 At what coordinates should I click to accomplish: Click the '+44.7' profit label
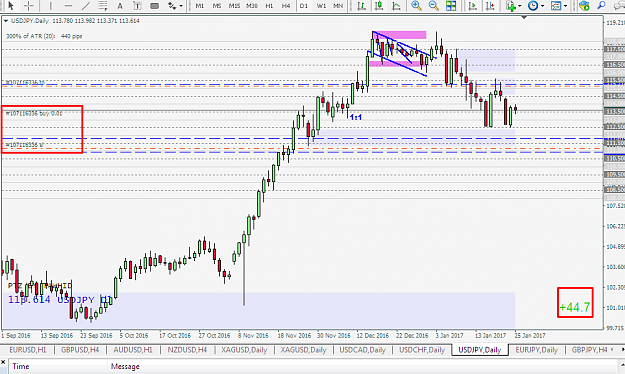[x=575, y=307]
